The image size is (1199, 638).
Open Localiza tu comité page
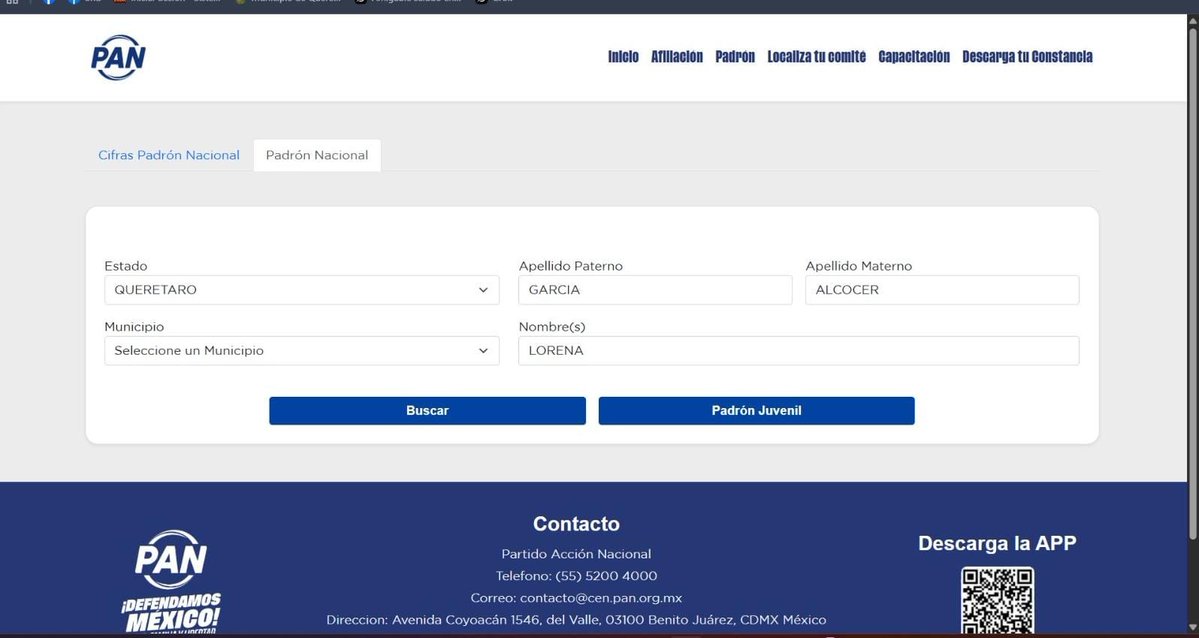click(x=817, y=57)
